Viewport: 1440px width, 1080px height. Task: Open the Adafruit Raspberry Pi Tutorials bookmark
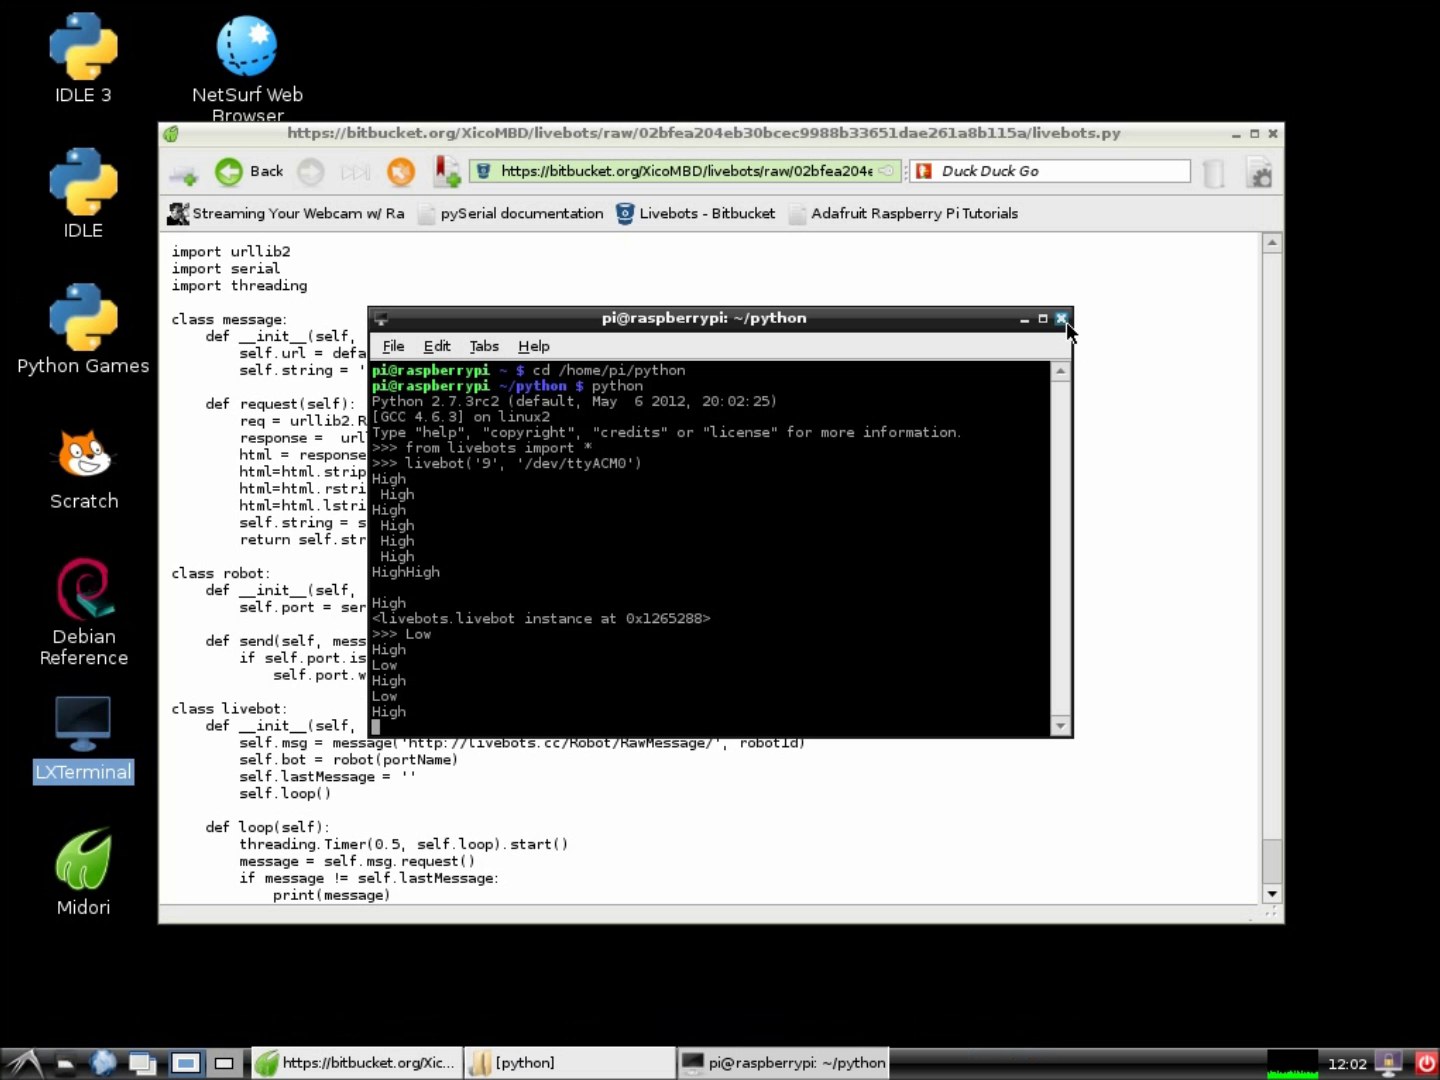pos(903,213)
